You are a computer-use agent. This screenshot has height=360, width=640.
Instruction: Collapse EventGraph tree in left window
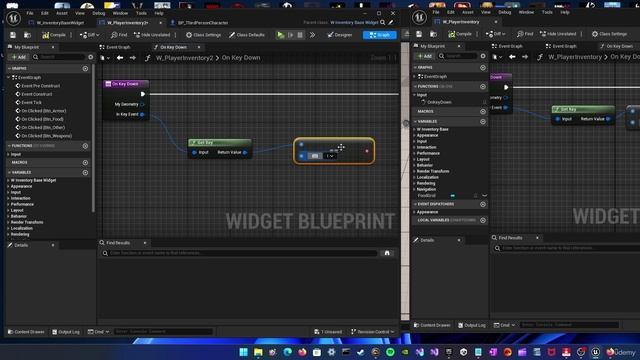[x=9, y=77]
